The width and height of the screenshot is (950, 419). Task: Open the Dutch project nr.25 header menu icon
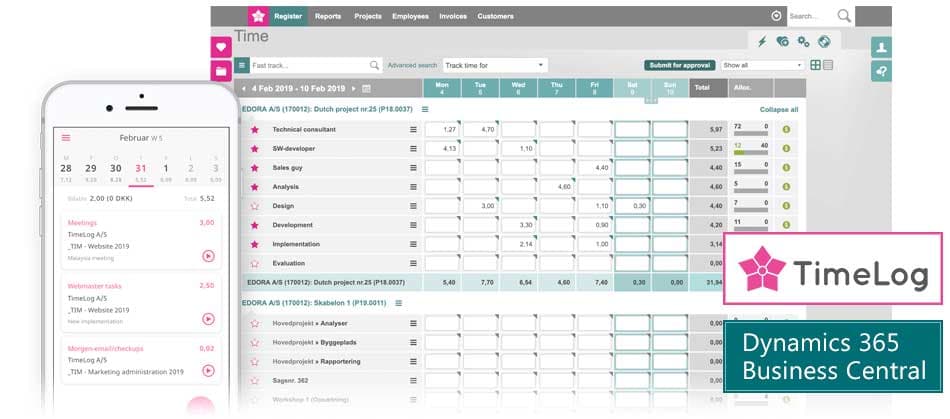click(x=425, y=110)
